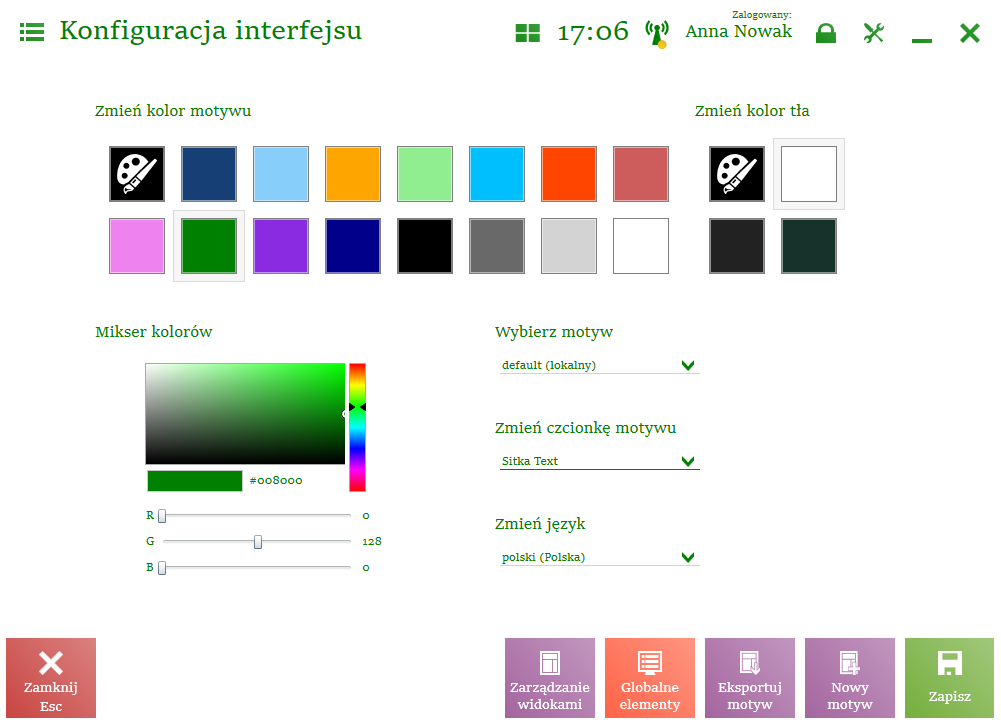1001x723 pixels.
Task: Select the dark gray theme swatch
Action: point(497,246)
